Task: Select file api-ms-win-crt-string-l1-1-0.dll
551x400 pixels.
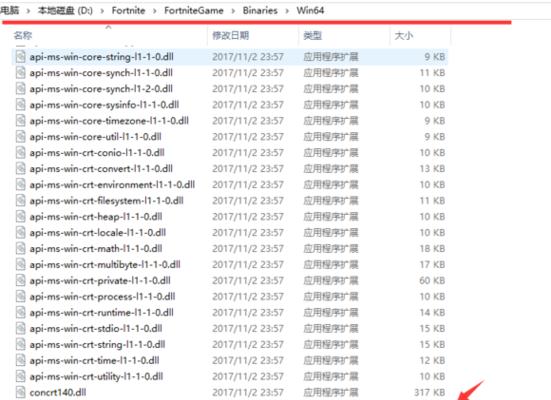Action: pyautogui.click(x=97, y=344)
